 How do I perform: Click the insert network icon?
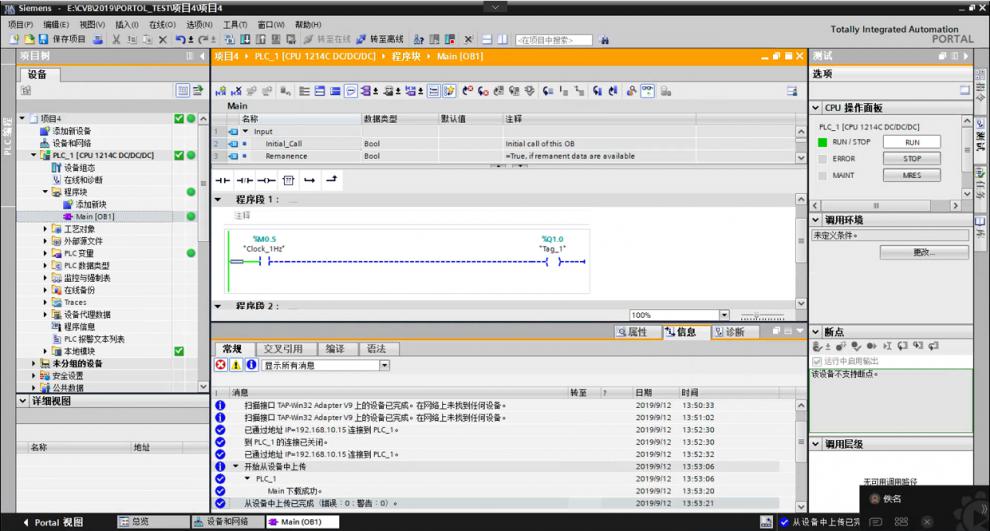tap(220, 92)
